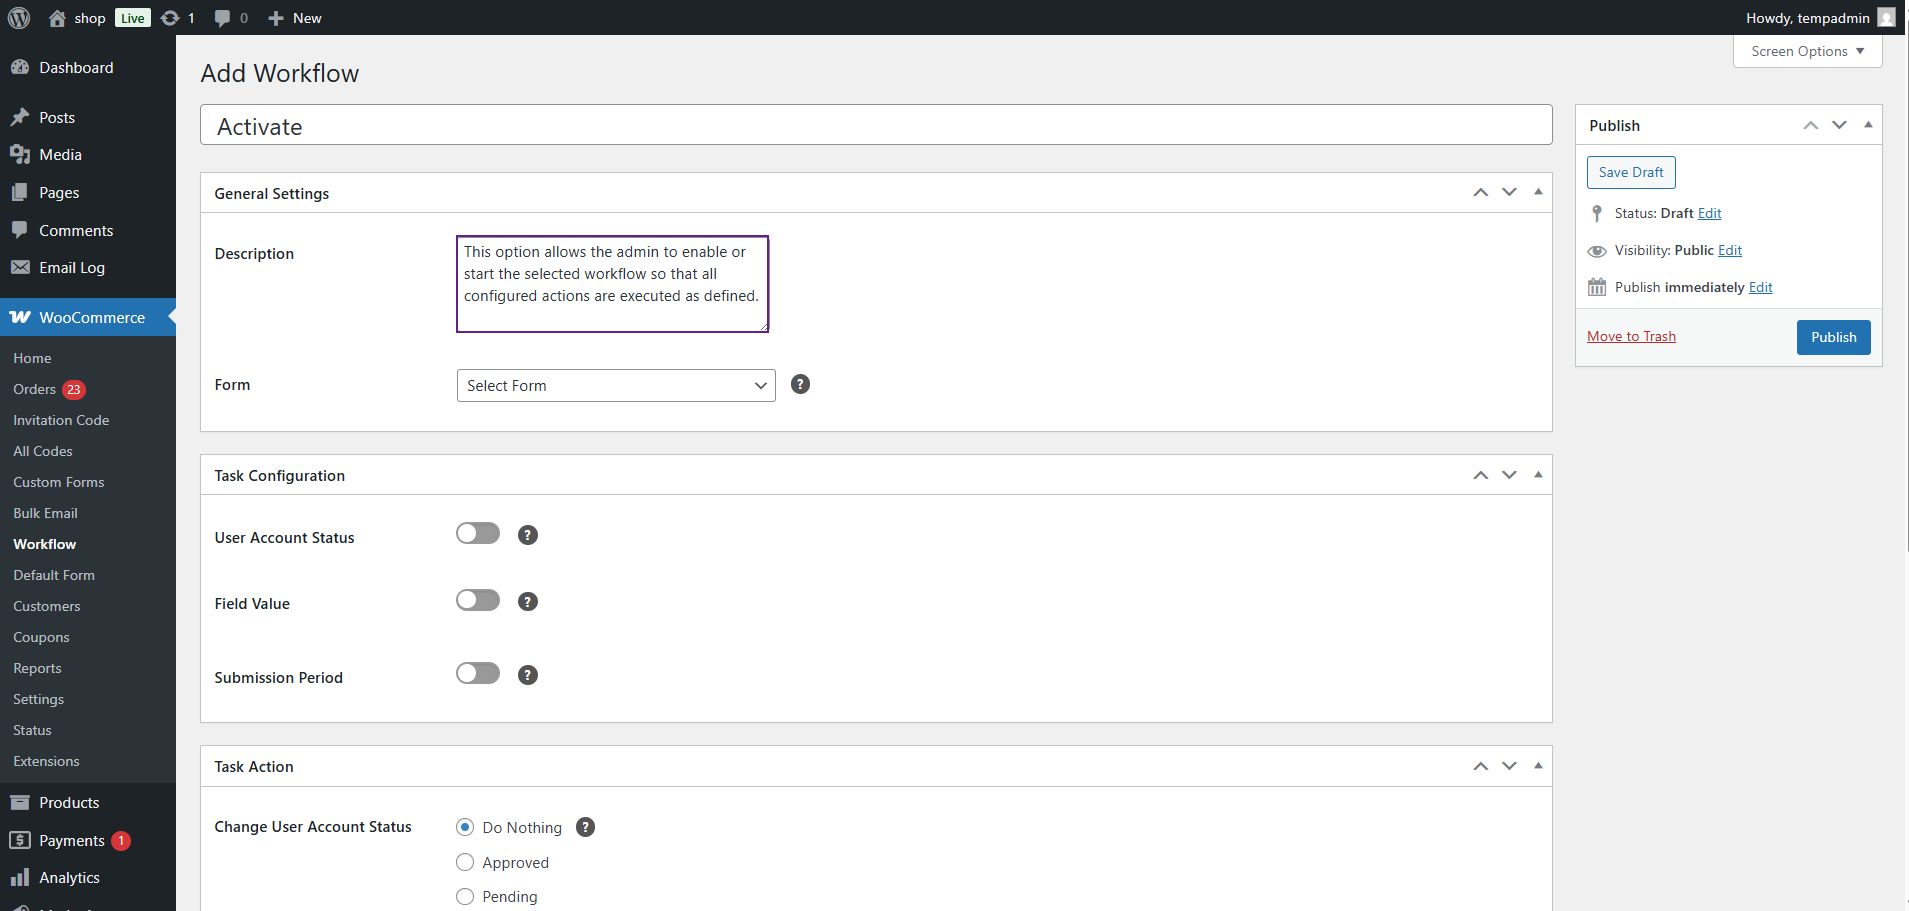Viewport: 1909px width, 911px height.
Task: Click help icon beside Submission Period
Action: (x=528, y=675)
